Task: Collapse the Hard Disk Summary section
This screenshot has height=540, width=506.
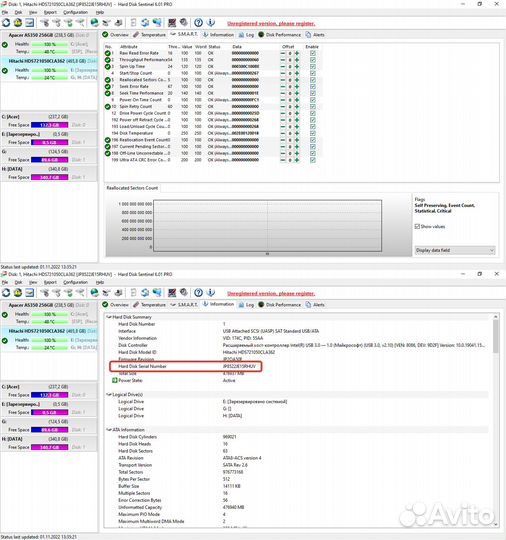Action: click(x=109, y=317)
